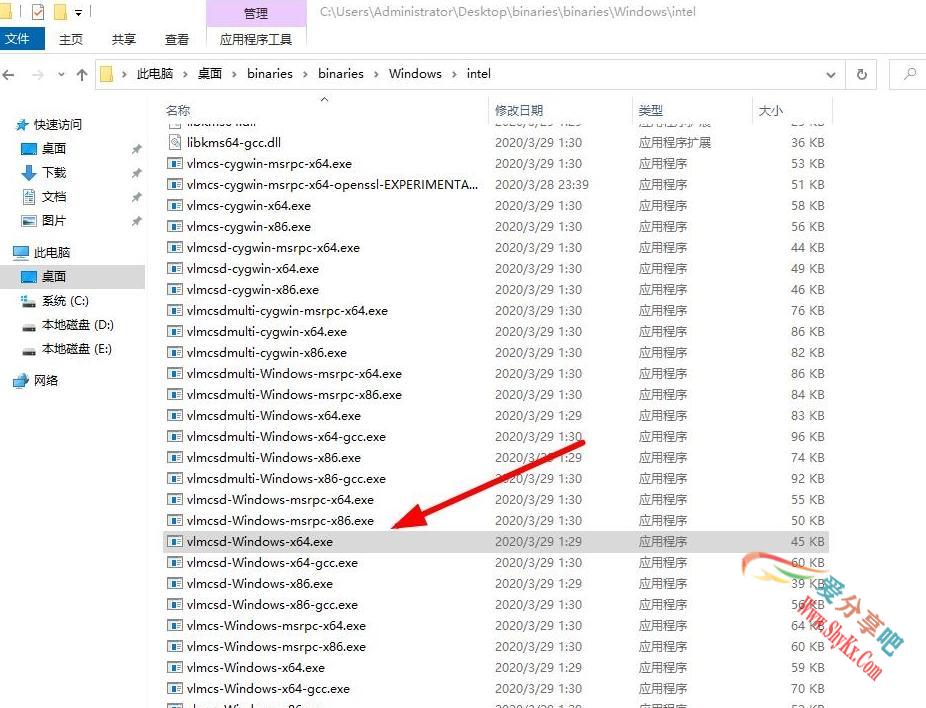Image resolution: width=926 pixels, height=708 pixels.
Task: Switch to the 主页 ribbon tab
Action: (x=71, y=39)
